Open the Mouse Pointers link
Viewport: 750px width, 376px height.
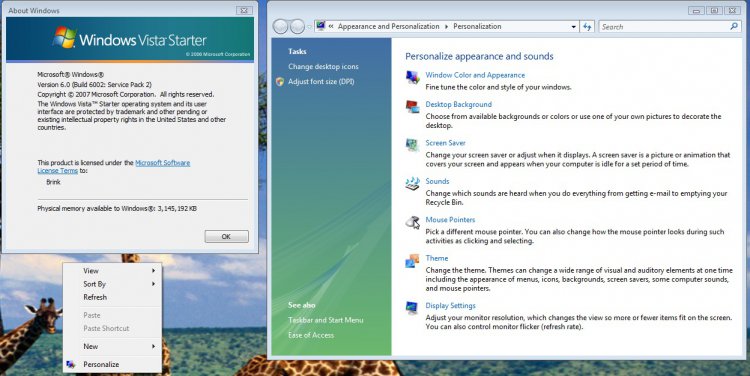(450, 220)
